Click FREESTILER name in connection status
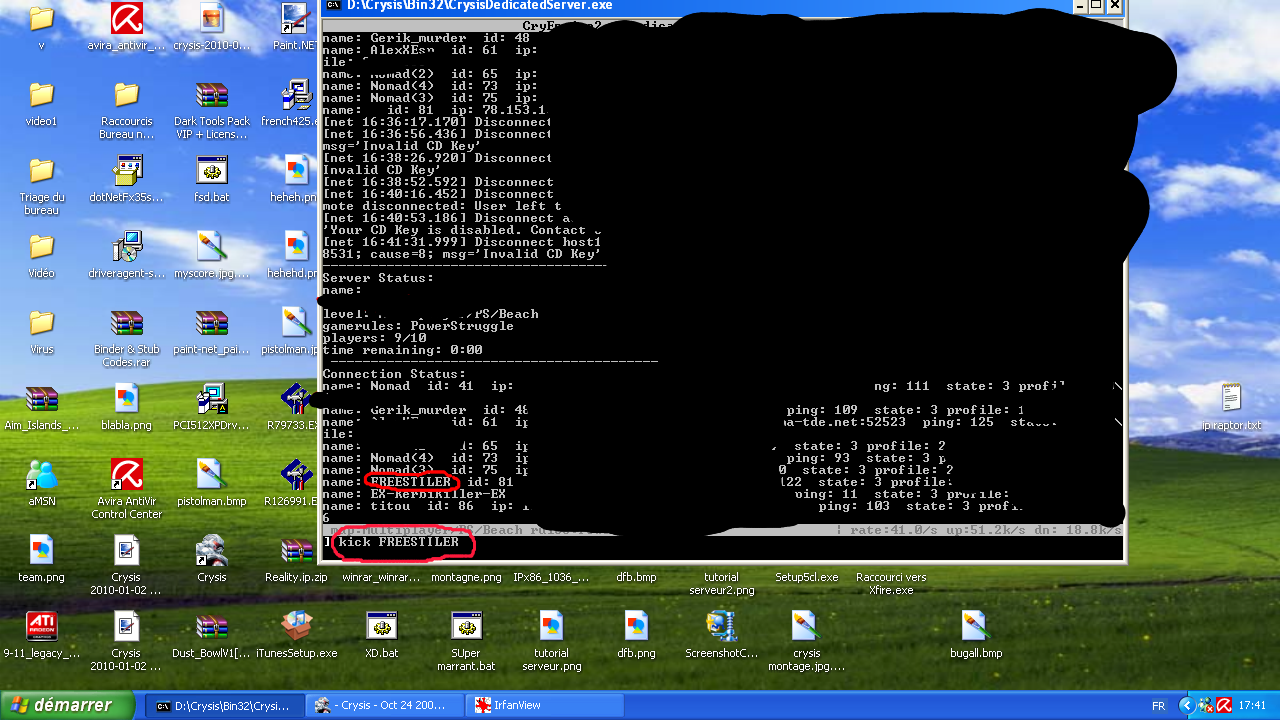The height and width of the screenshot is (720, 1280). click(410, 482)
